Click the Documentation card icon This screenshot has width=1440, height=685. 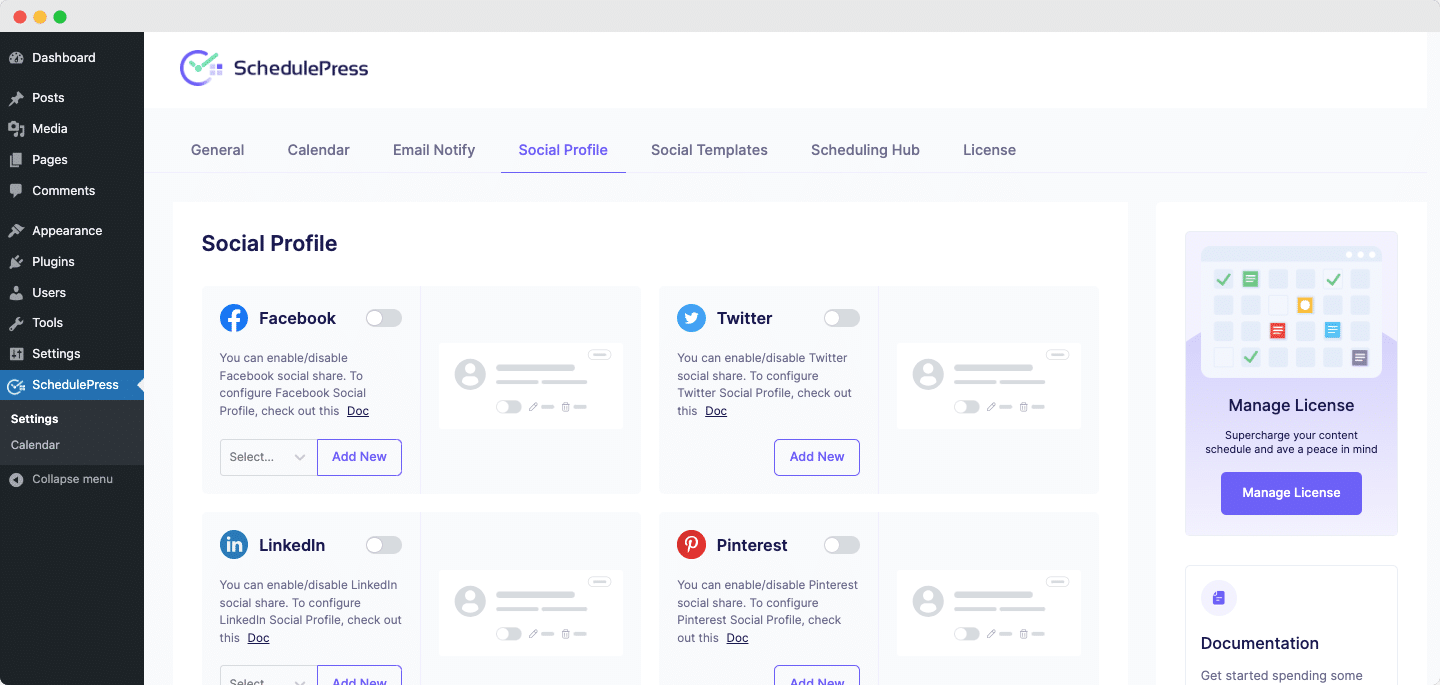1218,598
